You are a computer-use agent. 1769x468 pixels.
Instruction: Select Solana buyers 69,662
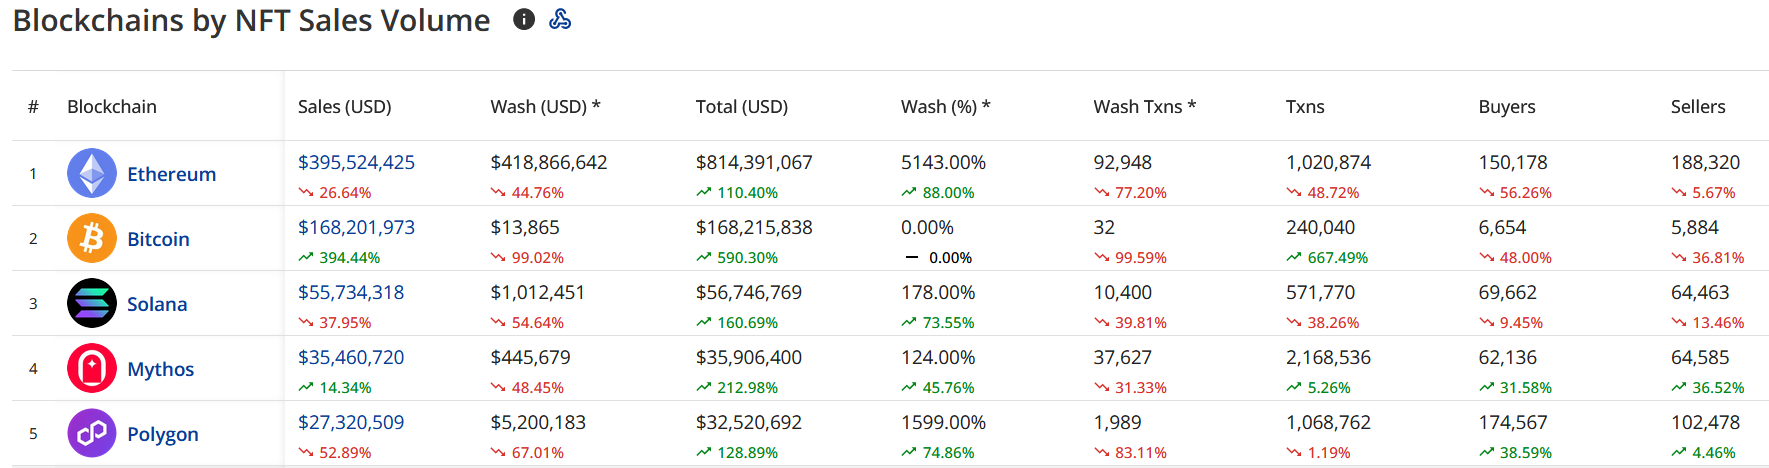(x=1508, y=292)
